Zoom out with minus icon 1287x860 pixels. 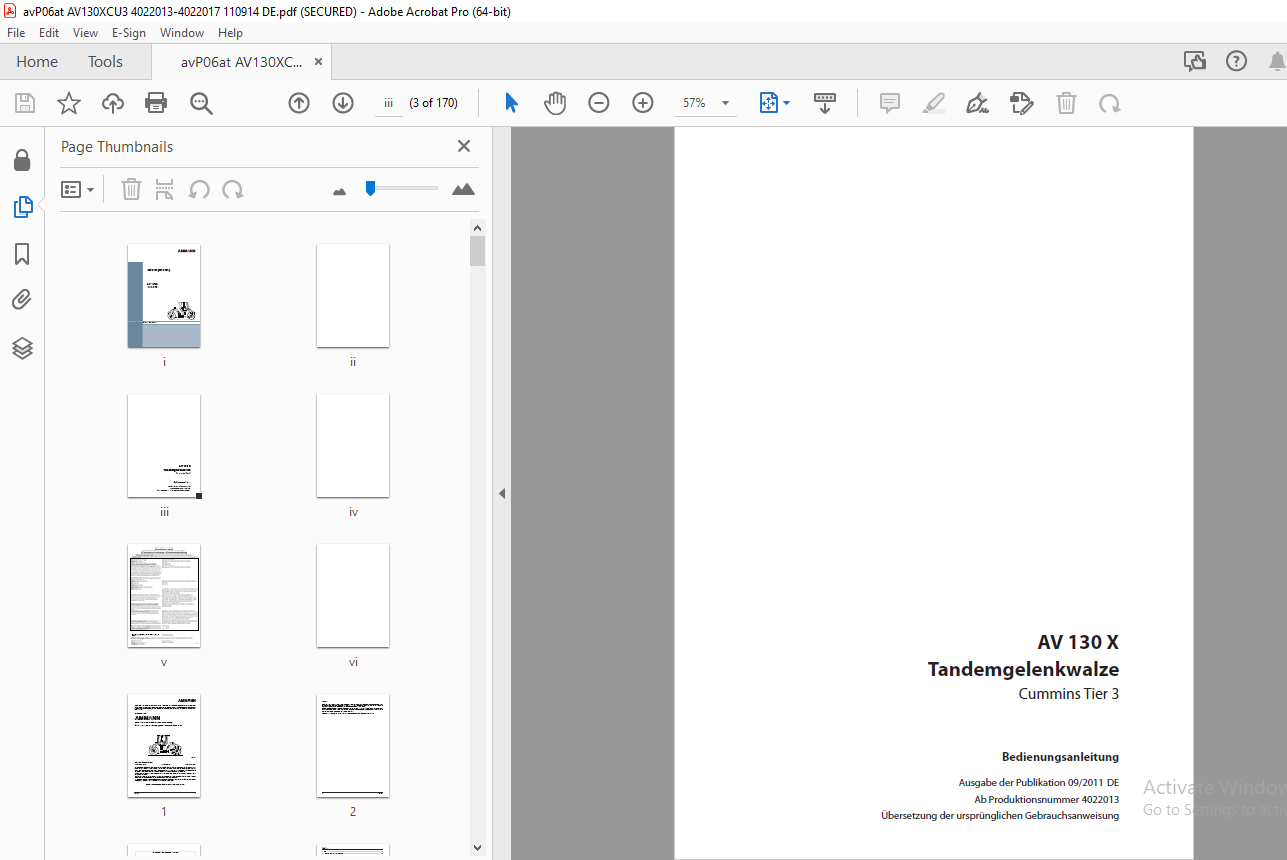(599, 103)
